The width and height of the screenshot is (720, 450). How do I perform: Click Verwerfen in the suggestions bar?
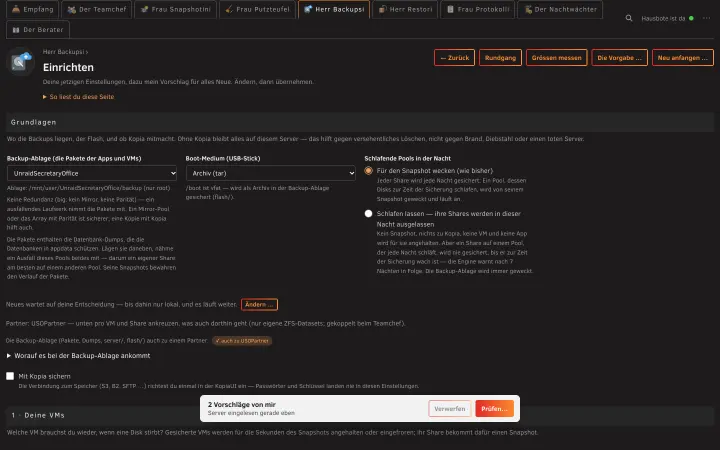[450, 409]
